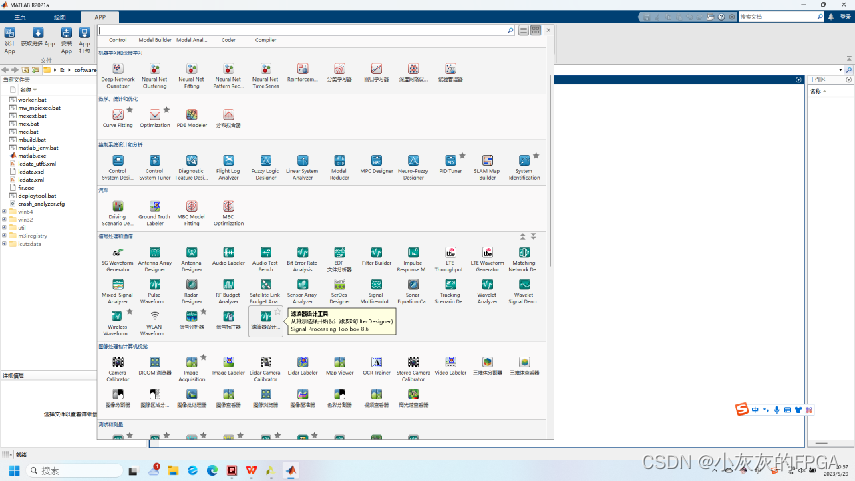Click the App 打包 button
Viewport: 855px width, 481px height.
click(x=84, y=40)
